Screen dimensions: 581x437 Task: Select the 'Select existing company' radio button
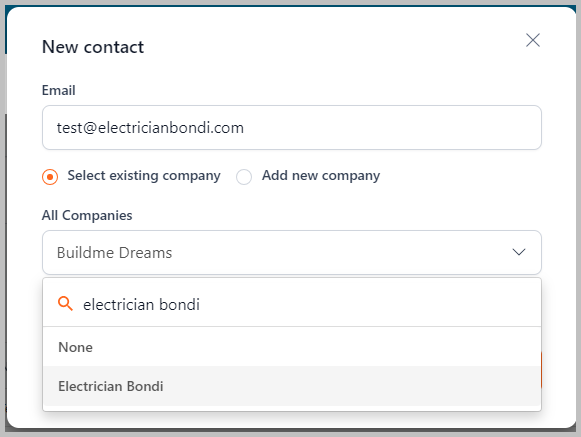point(50,176)
